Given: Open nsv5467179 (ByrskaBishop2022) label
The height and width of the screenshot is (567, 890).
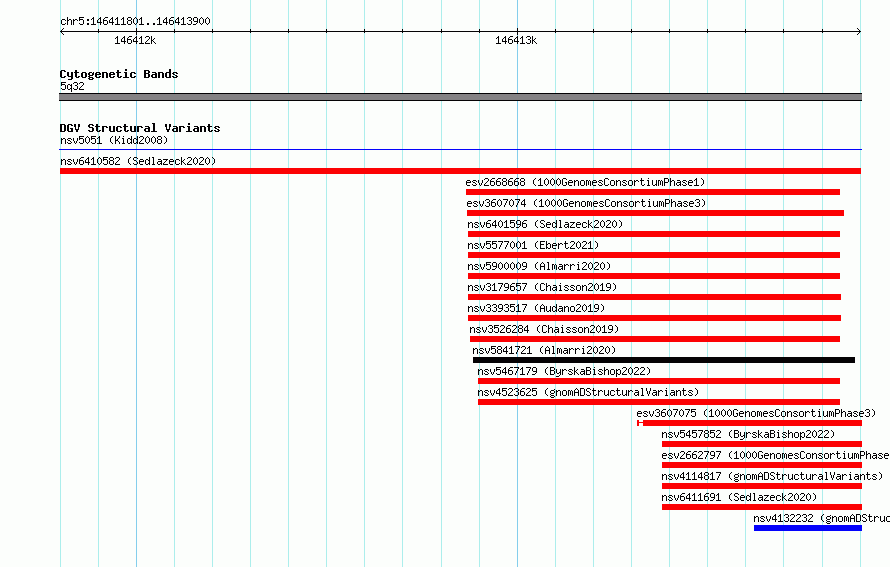Looking at the screenshot, I should pyautogui.click(x=564, y=371).
